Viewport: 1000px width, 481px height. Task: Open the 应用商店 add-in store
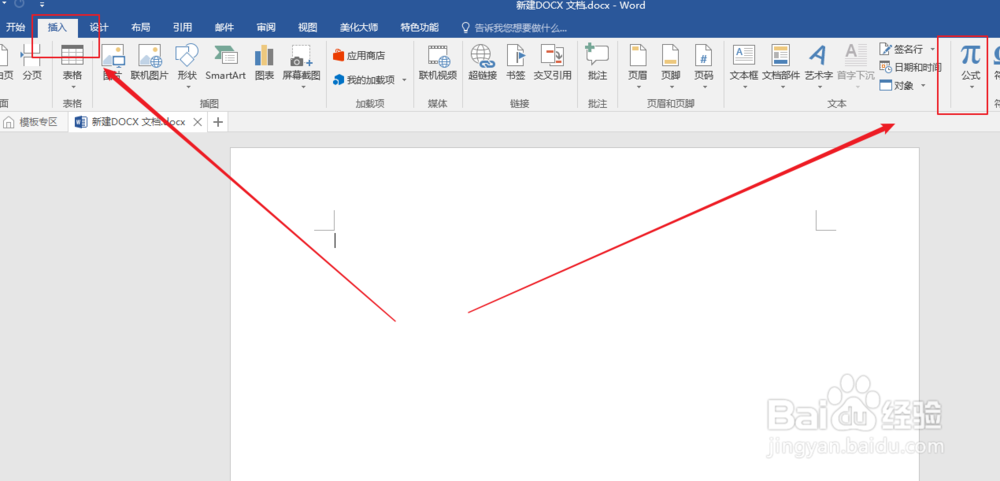click(x=359, y=56)
